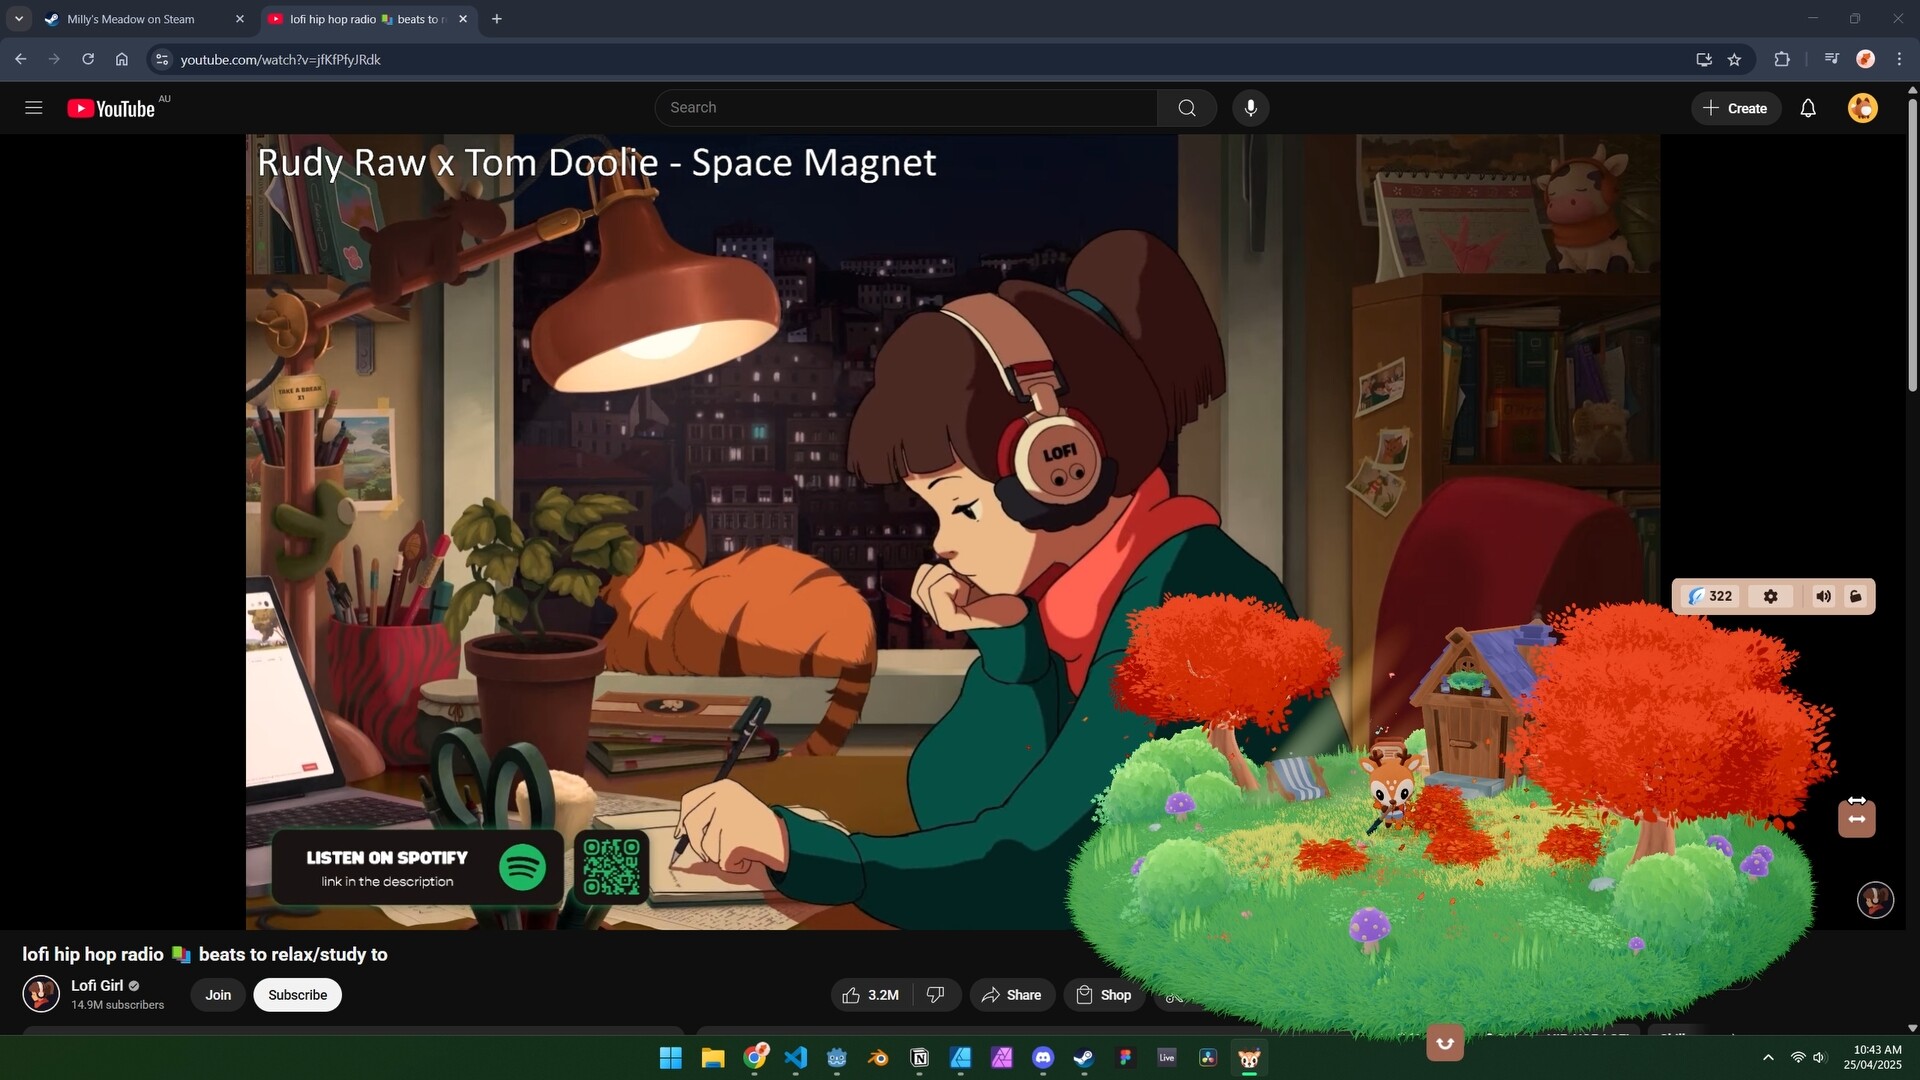Open YouTube notifications bell
Screen dimensions: 1920x1080
pos(1809,107)
